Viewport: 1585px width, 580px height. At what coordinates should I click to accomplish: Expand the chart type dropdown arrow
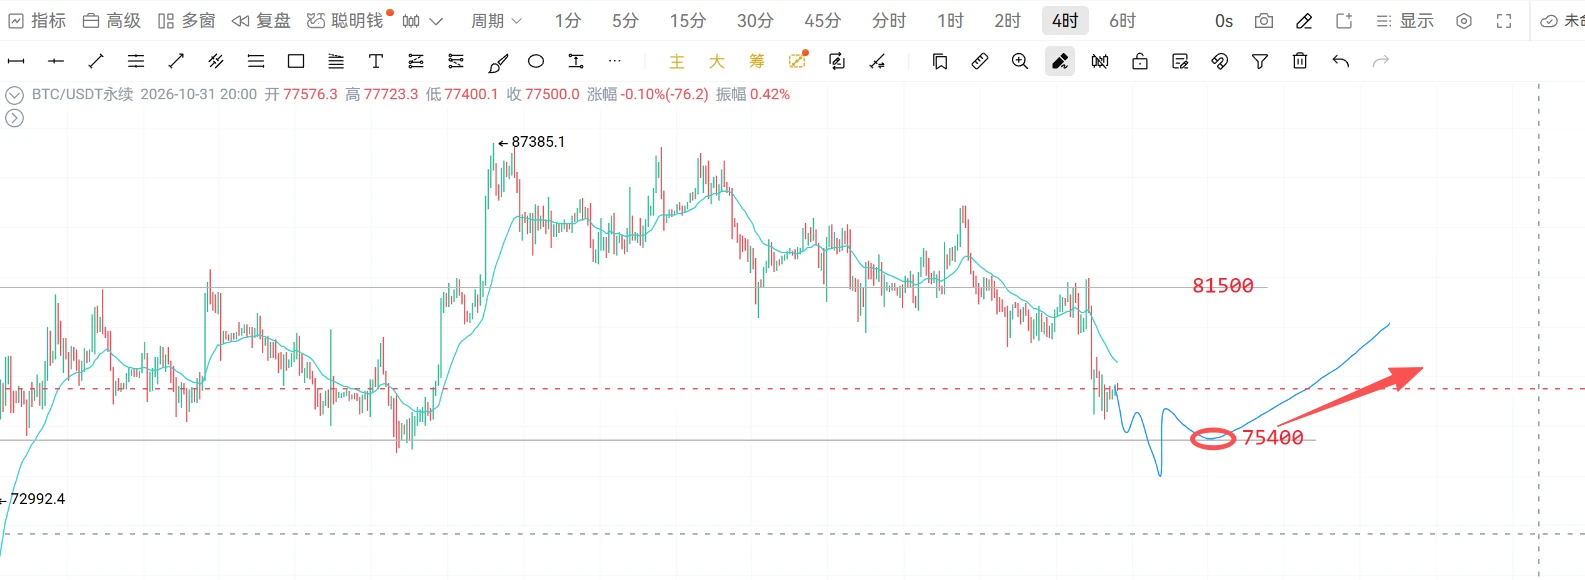click(x=436, y=21)
